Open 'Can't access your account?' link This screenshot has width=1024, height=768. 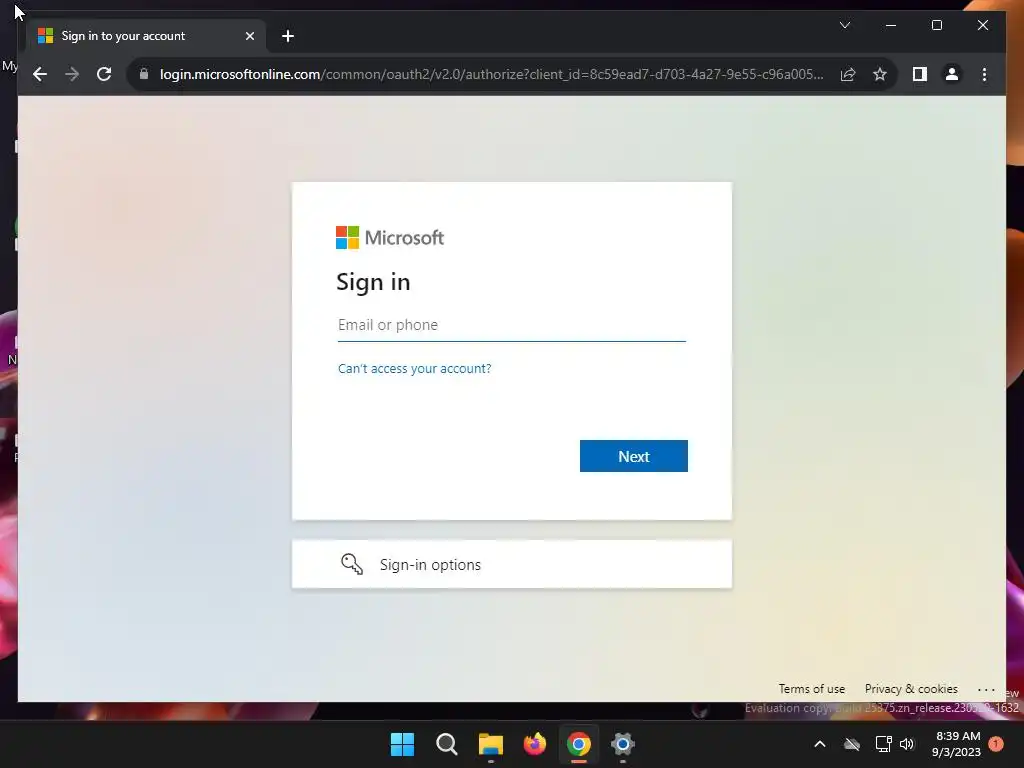(x=414, y=368)
